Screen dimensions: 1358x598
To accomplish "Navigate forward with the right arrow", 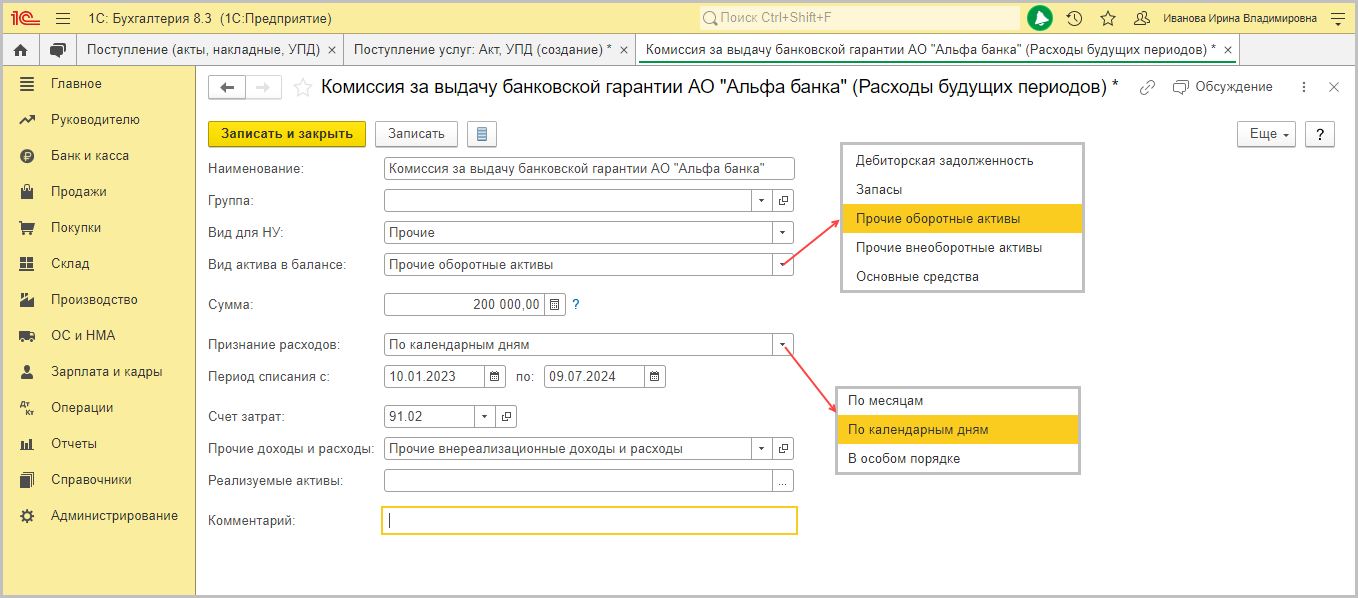I will coord(263,88).
